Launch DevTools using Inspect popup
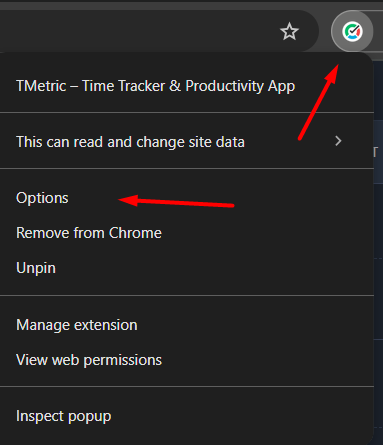The image size is (383, 445). [64, 417]
